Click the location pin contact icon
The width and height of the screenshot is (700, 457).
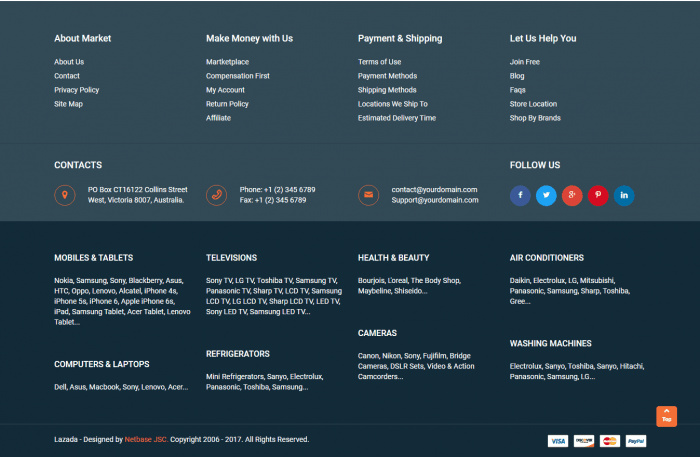click(x=65, y=195)
